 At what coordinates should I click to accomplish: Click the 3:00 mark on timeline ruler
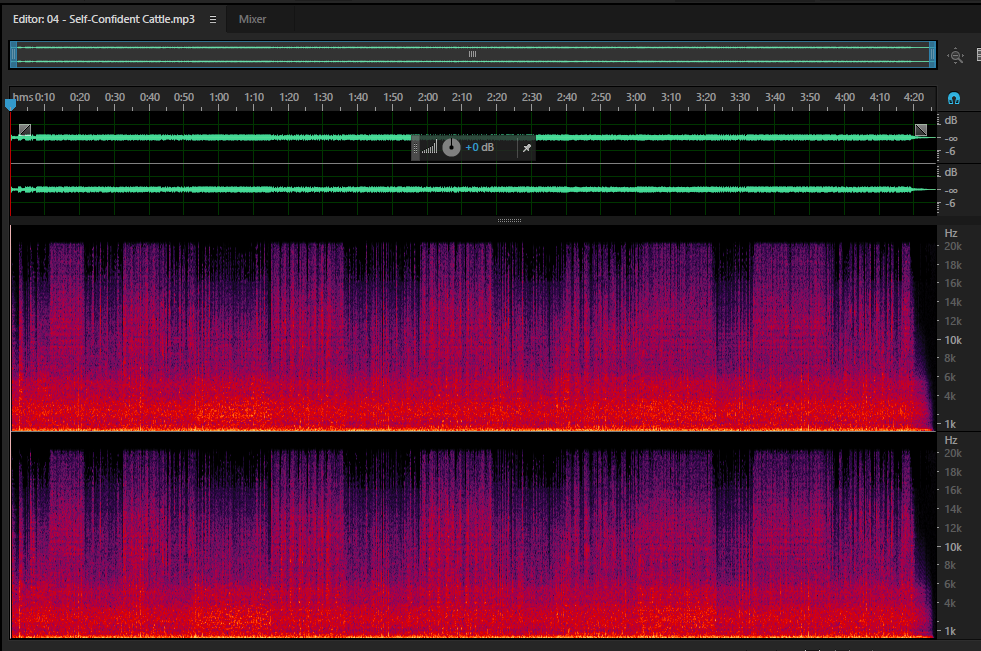636,98
